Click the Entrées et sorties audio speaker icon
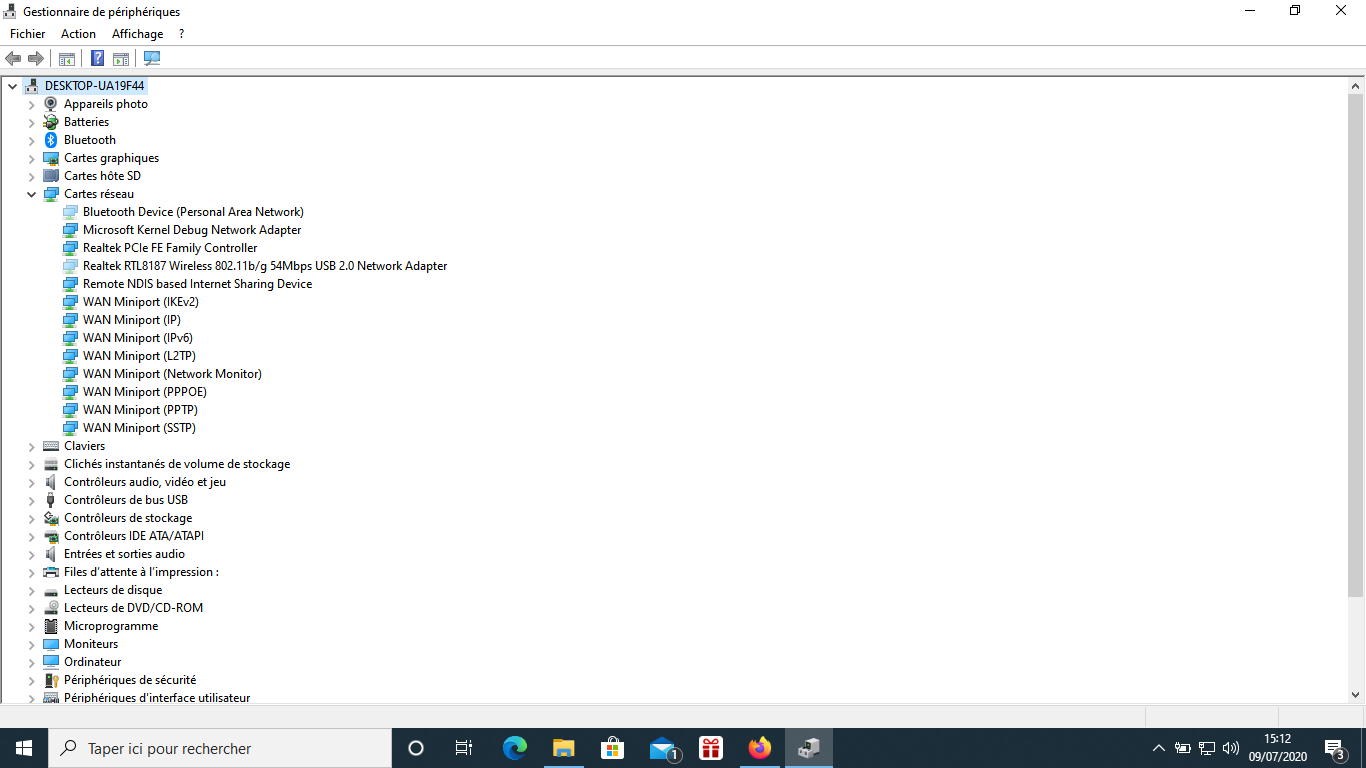 click(51, 554)
